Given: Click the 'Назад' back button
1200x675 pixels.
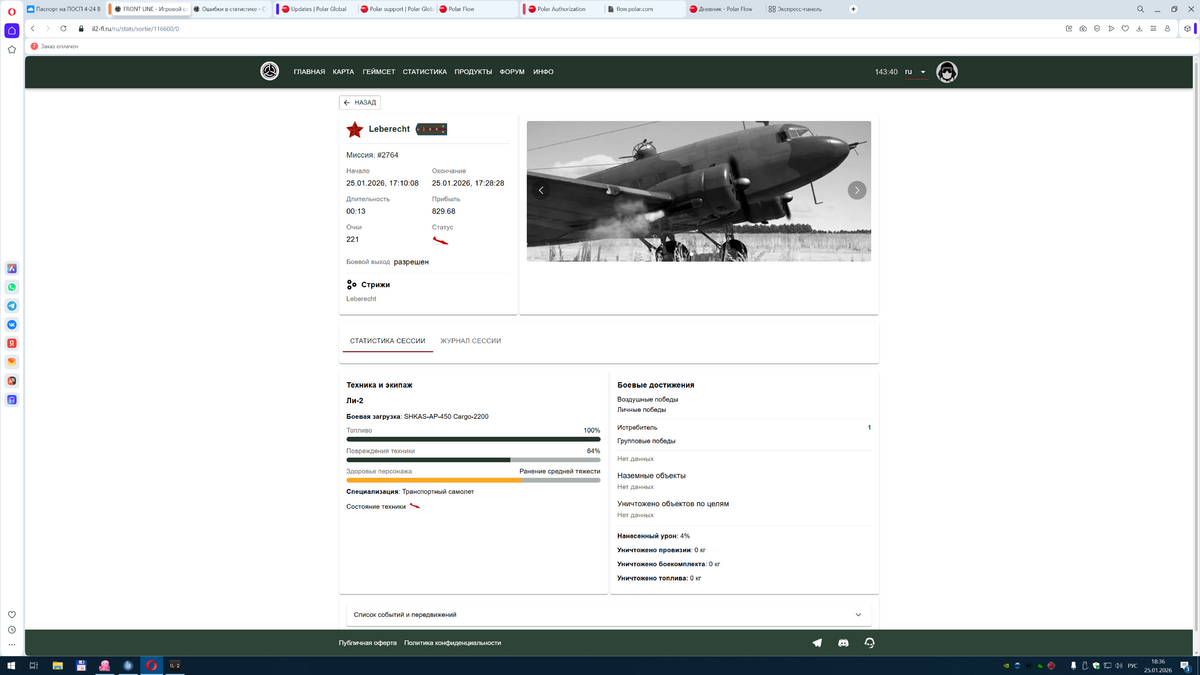Looking at the screenshot, I should (360, 102).
